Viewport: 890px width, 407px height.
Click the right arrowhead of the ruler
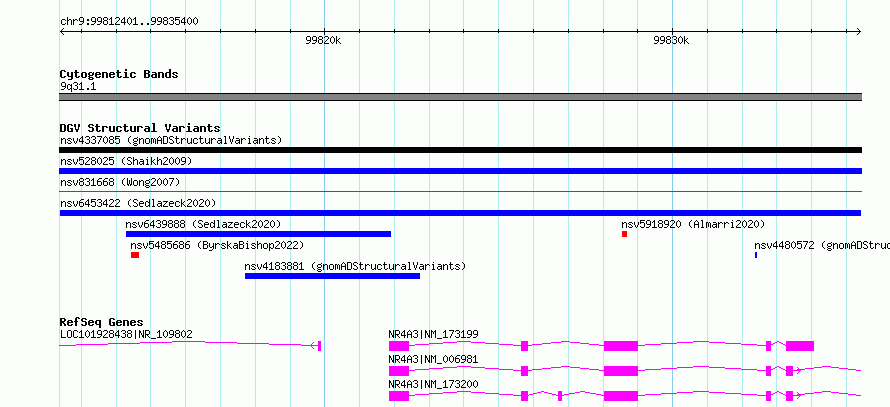pos(858,31)
